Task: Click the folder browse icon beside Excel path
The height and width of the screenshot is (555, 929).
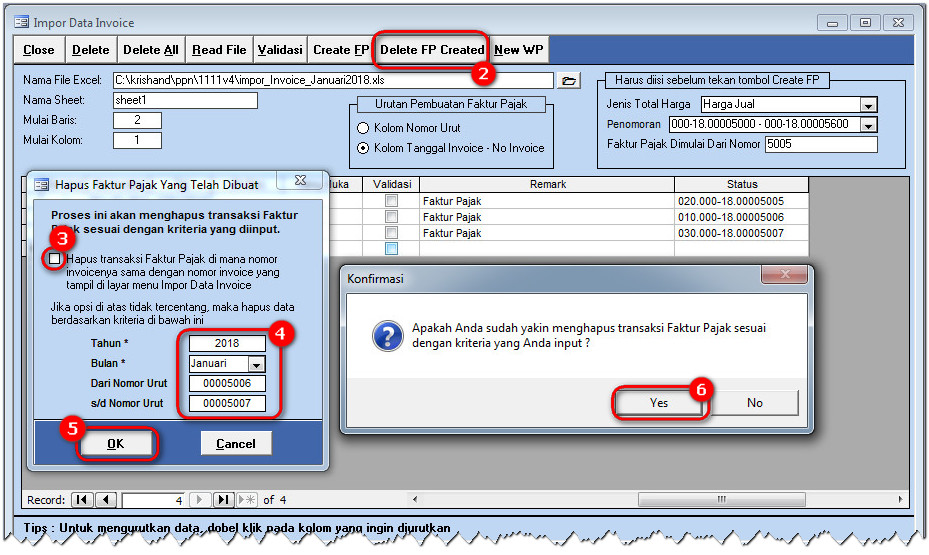Action: [568, 80]
